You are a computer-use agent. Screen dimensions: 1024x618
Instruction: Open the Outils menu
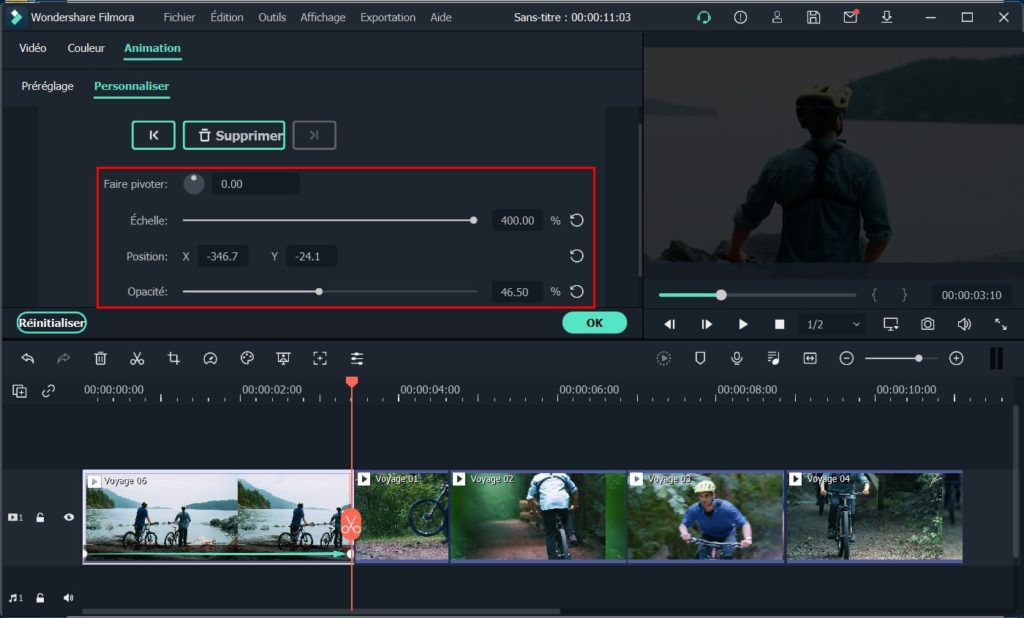tap(272, 18)
